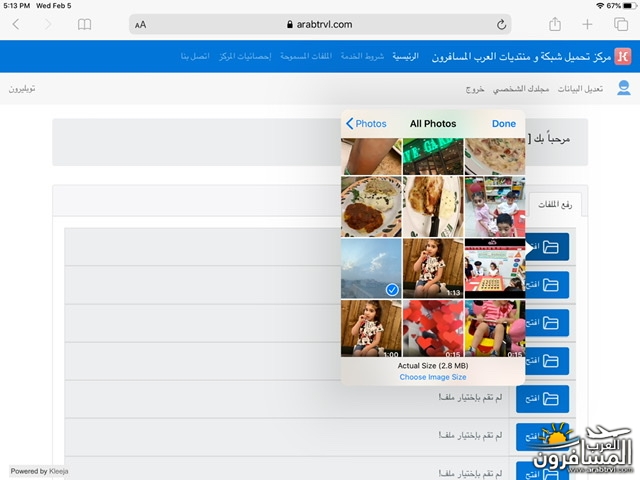Viewport: 640px width, 480px height.
Task: Select the classroom board game photo
Action: [x=495, y=268]
